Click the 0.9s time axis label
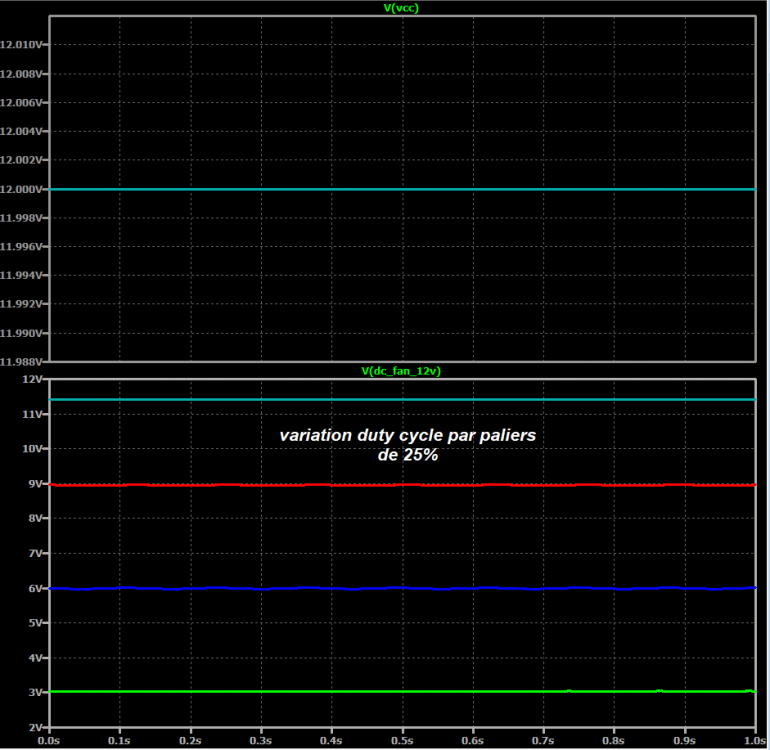Image resolution: width=770 pixels, height=750 pixels. [x=685, y=741]
